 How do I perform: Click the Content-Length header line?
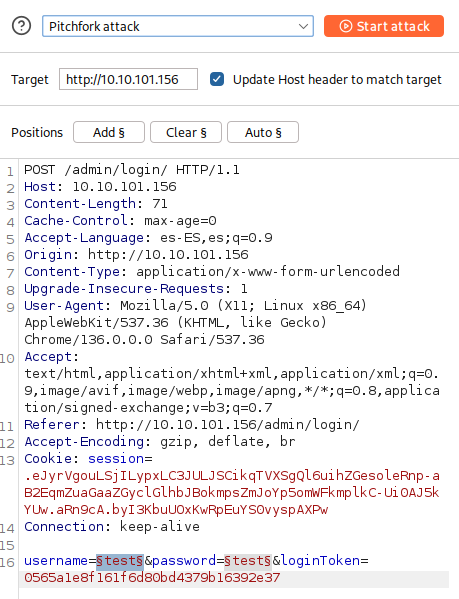[x=96, y=204]
